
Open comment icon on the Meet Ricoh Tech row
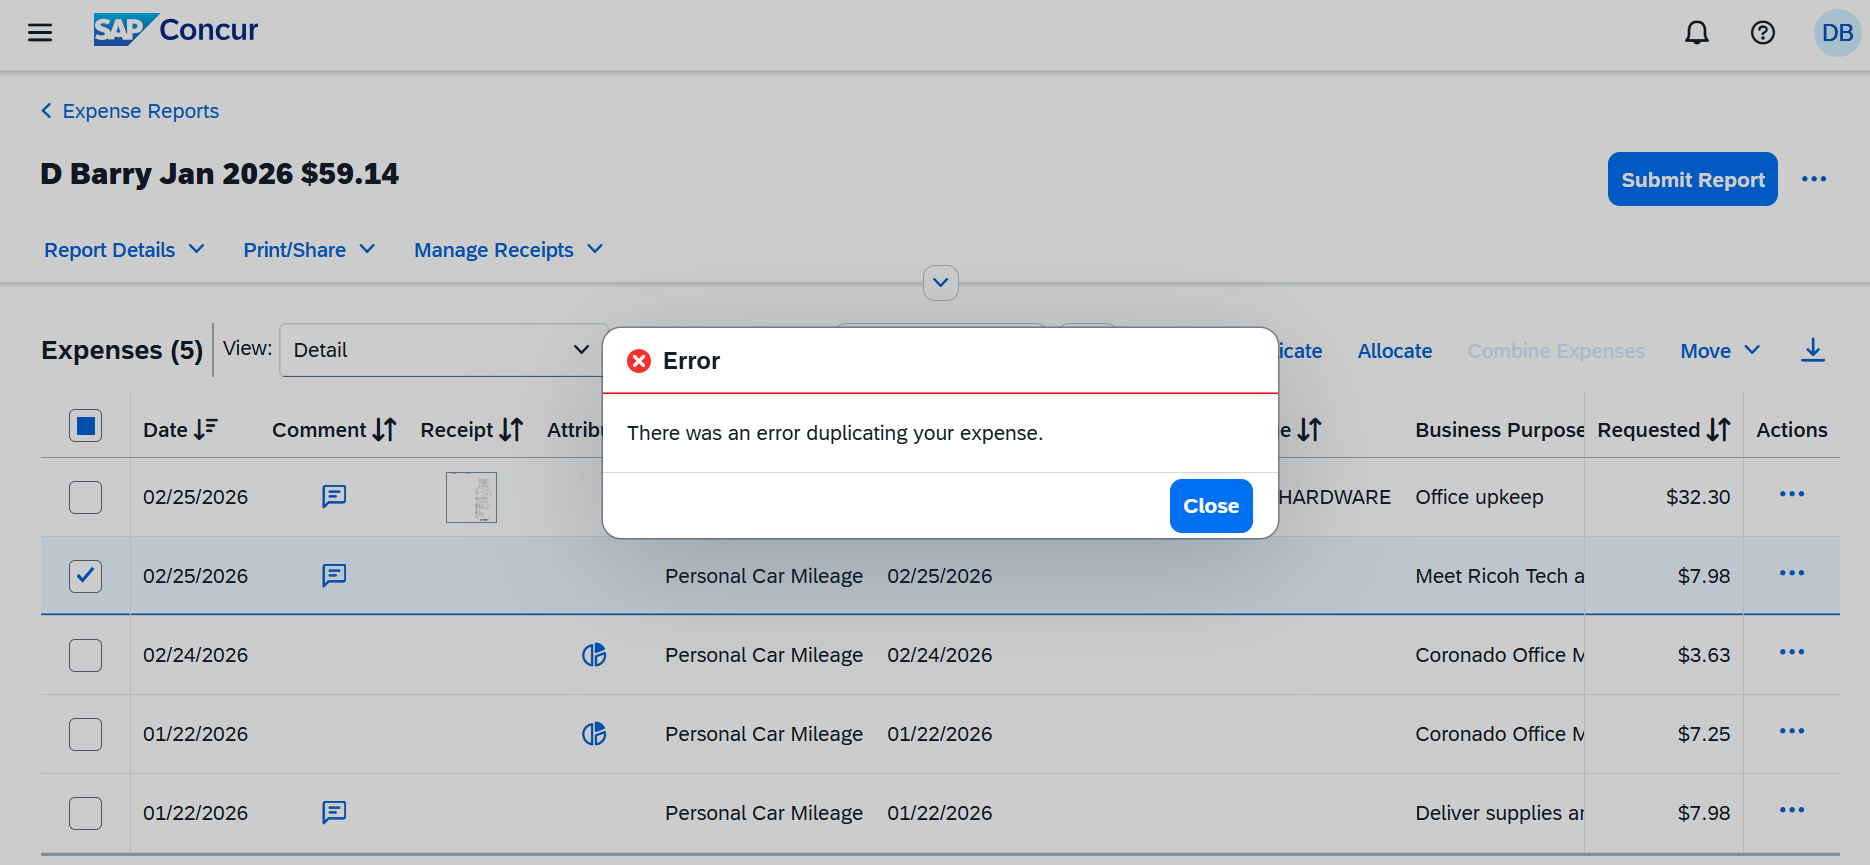pyautogui.click(x=334, y=575)
